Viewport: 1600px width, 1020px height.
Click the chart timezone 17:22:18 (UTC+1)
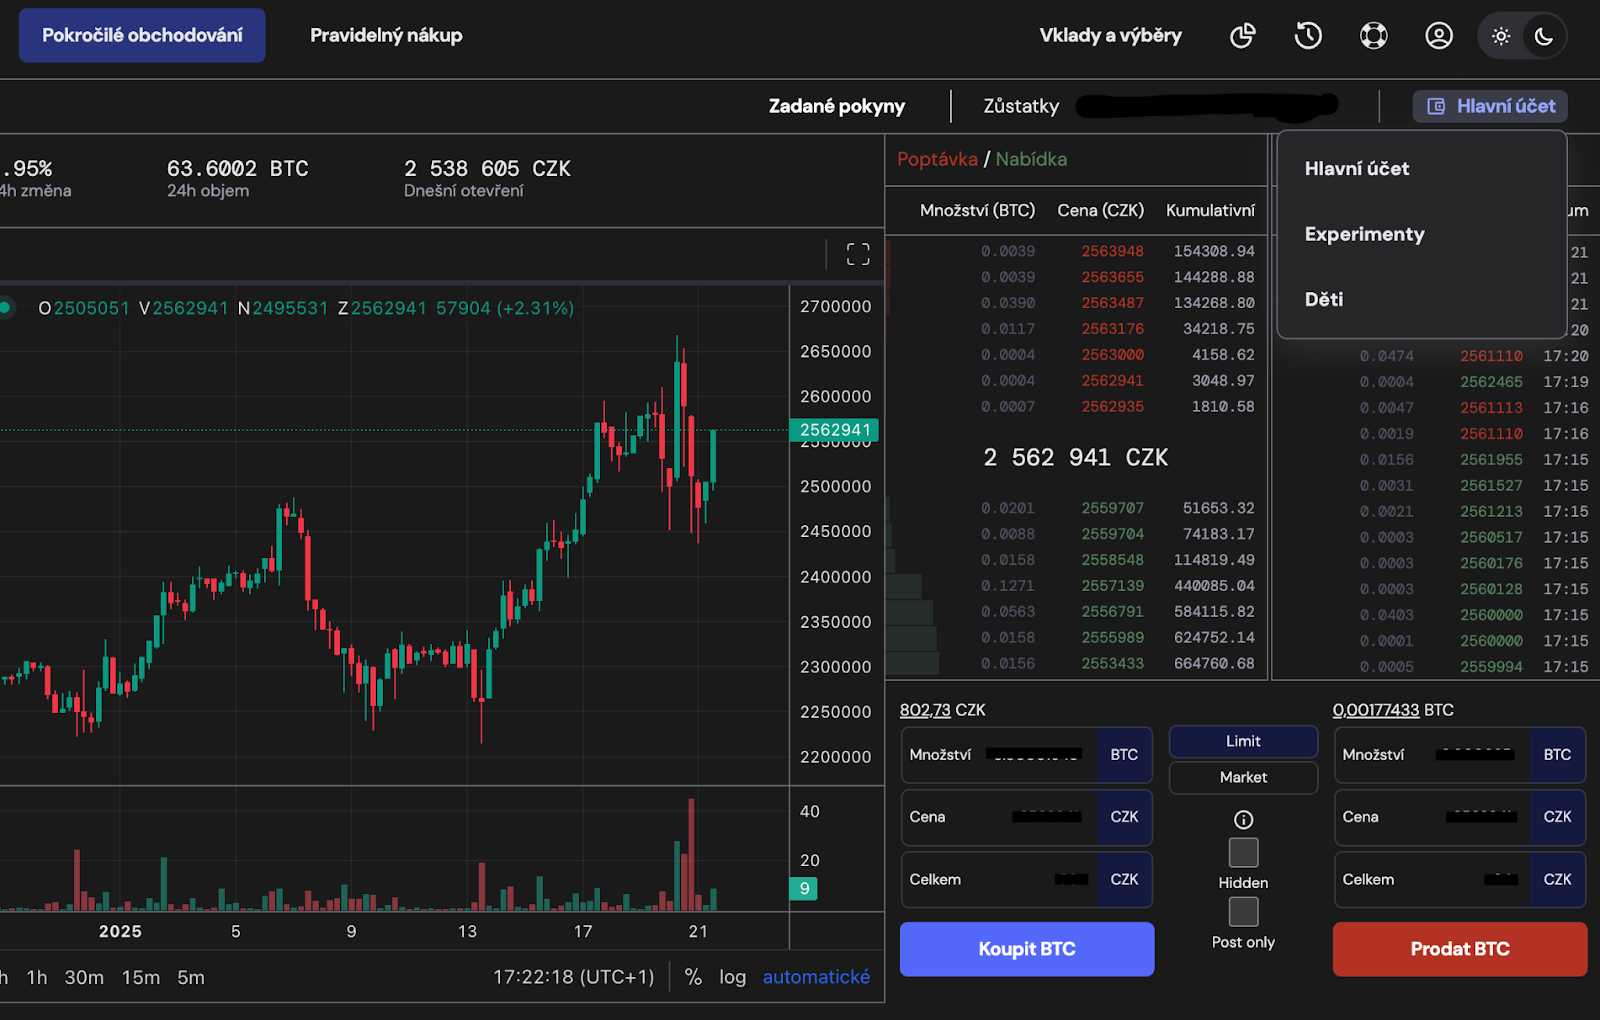[x=574, y=977]
